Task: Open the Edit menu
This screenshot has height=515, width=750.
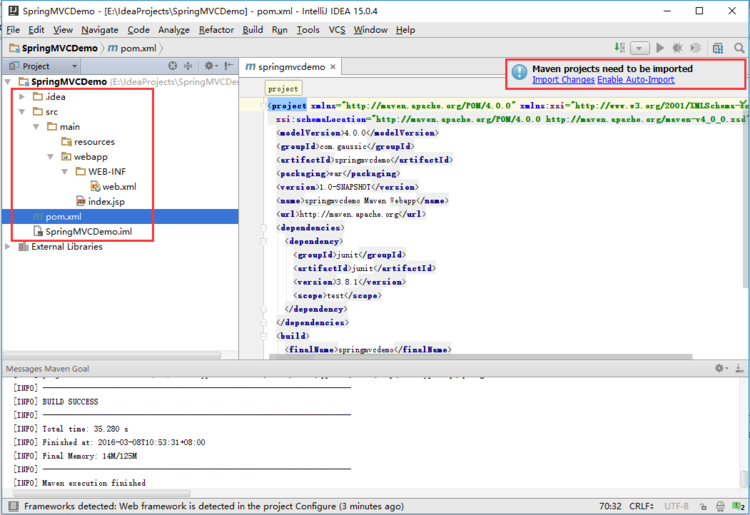Action: pyautogui.click(x=36, y=30)
